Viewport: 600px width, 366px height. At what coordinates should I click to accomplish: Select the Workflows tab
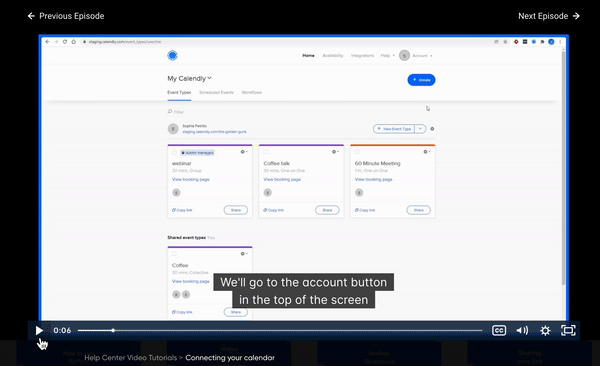click(252, 93)
